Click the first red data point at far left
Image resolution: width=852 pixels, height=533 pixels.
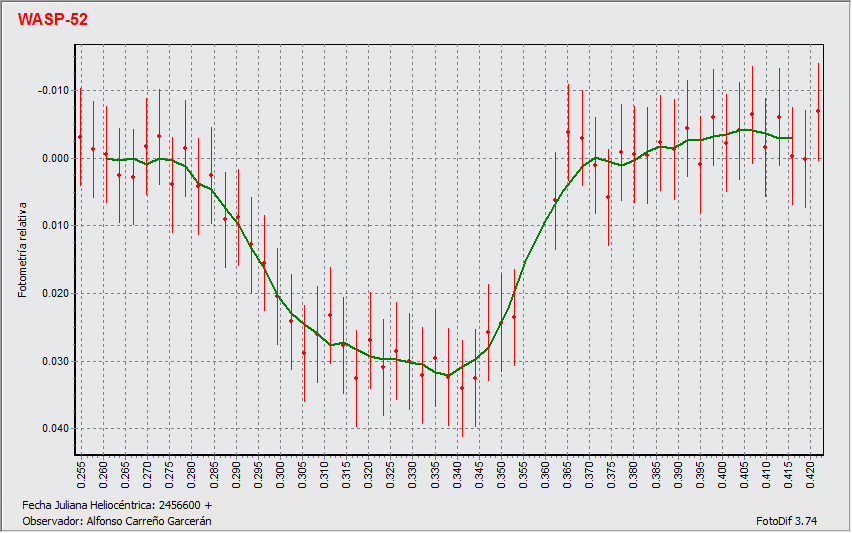[x=80, y=137]
